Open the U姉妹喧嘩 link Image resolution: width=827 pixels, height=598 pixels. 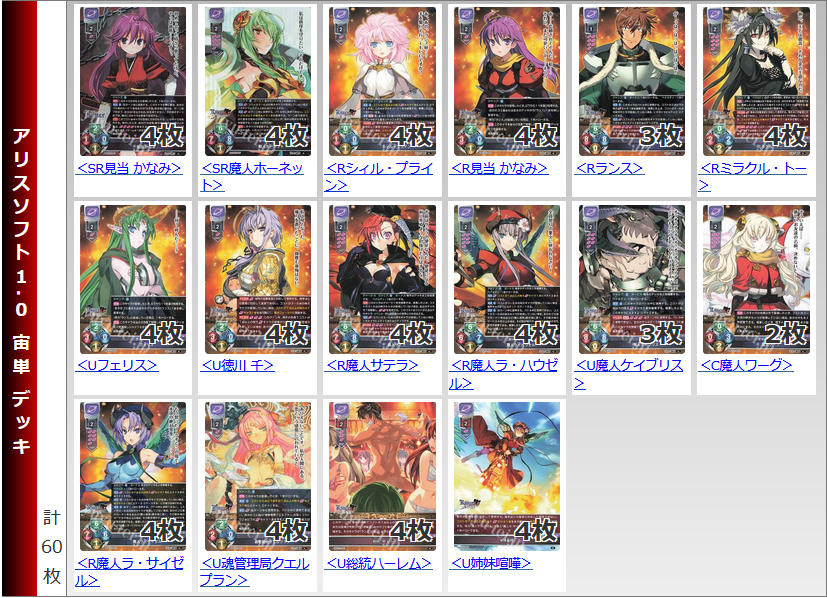click(491, 563)
